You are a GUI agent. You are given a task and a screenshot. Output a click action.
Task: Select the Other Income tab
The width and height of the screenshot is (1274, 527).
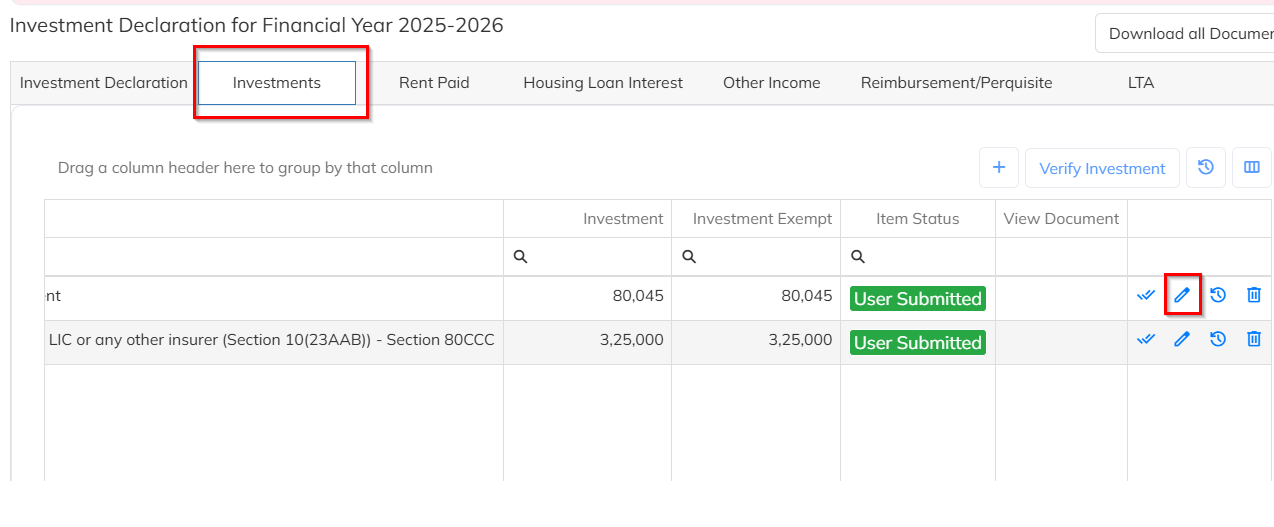coord(771,83)
